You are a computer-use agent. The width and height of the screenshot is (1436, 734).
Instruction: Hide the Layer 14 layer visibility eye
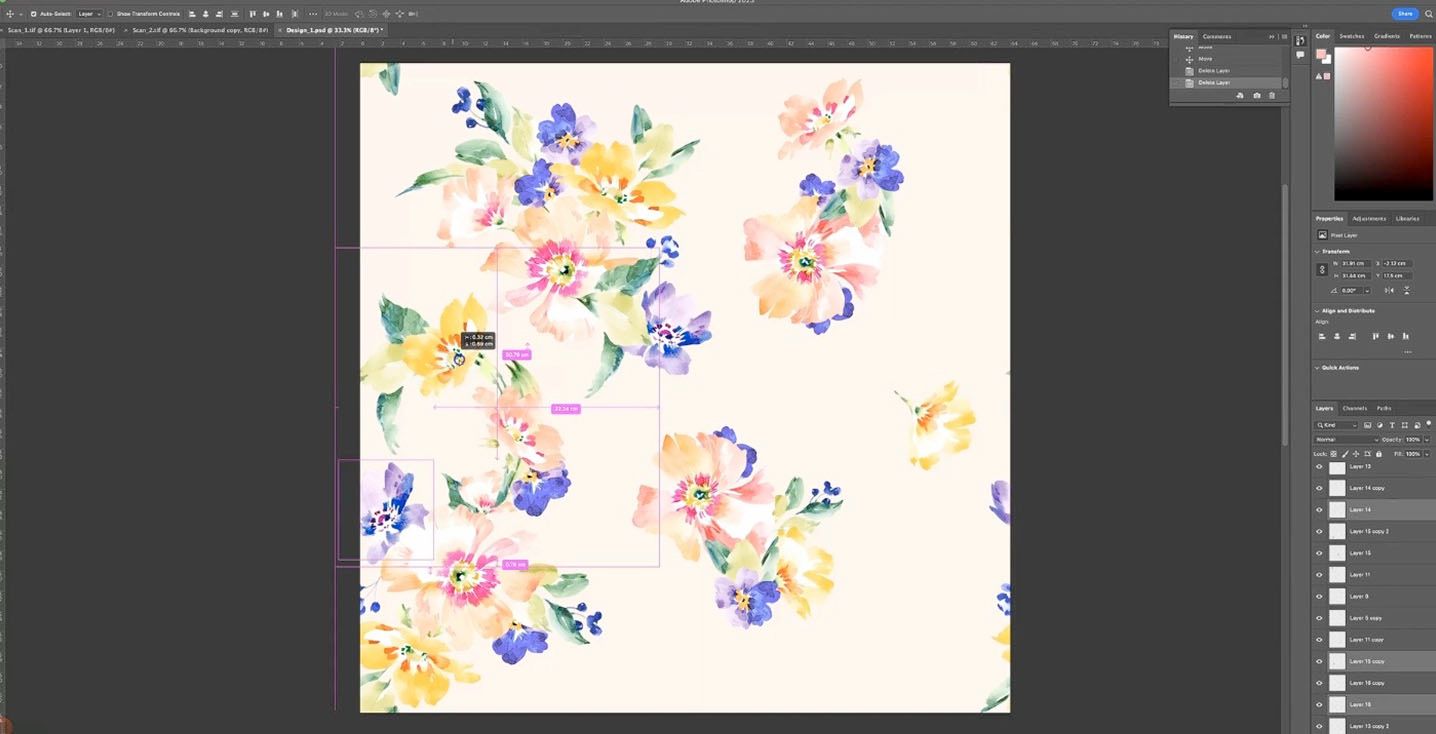click(1319, 509)
